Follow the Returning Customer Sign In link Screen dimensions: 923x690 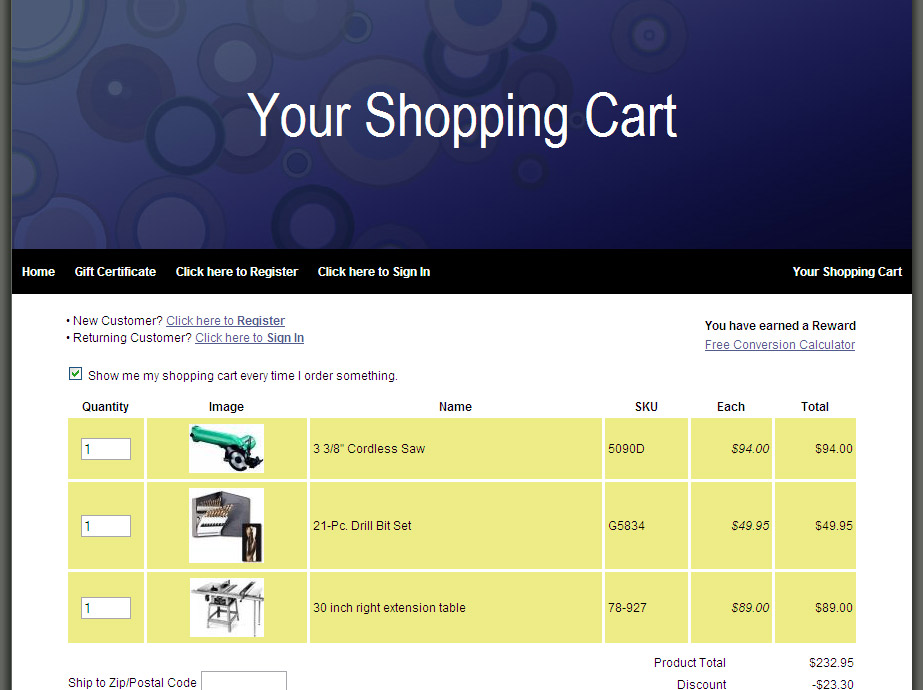(249, 338)
